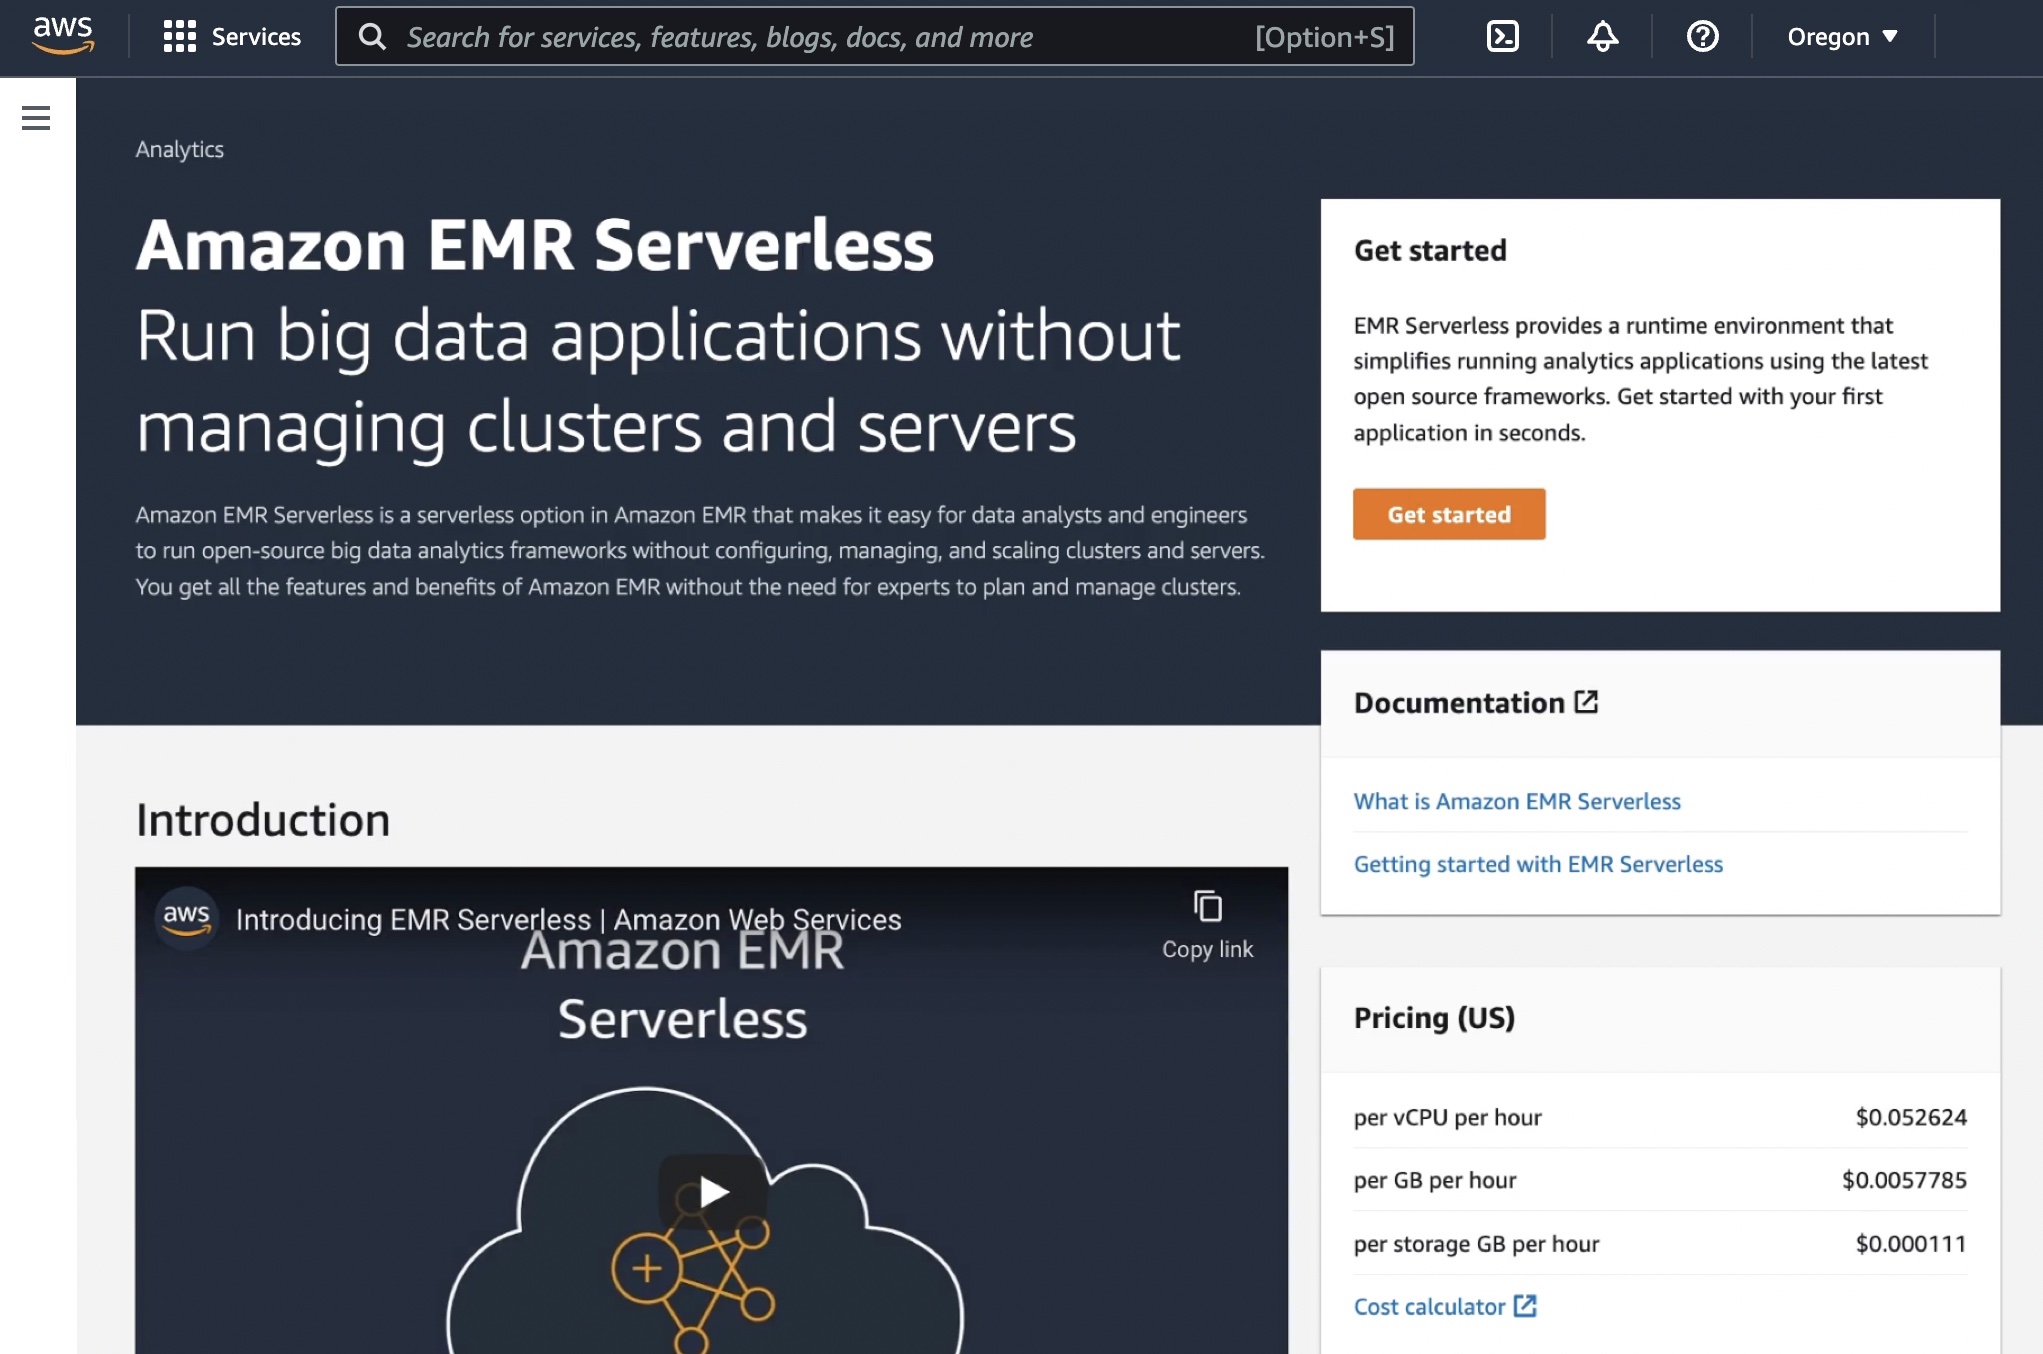The width and height of the screenshot is (2043, 1354).
Task: Expand the Oregon region dropdown
Action: [x=1842, y=37]
